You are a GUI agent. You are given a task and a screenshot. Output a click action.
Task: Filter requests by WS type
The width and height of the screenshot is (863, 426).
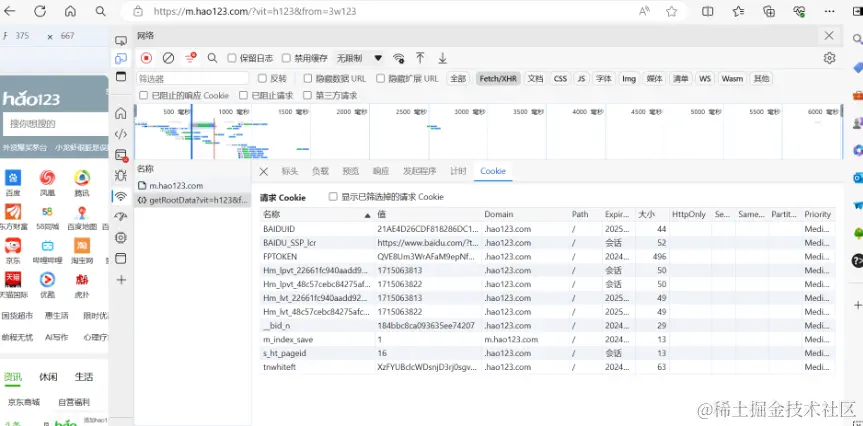click(705, 79)
